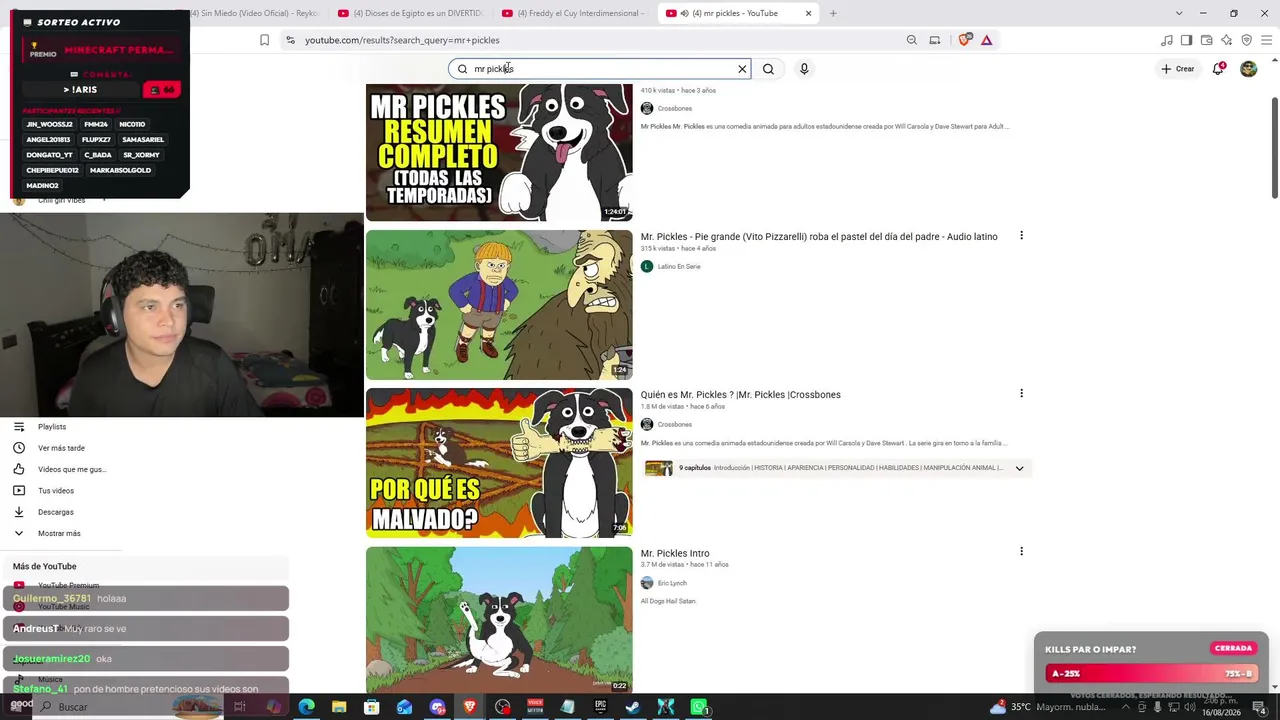Open more options for 'Mr. Pickles Intro'
The width and height of the screenshot is (1280, 720).
pyautogui.click(x=1021, y=552)
